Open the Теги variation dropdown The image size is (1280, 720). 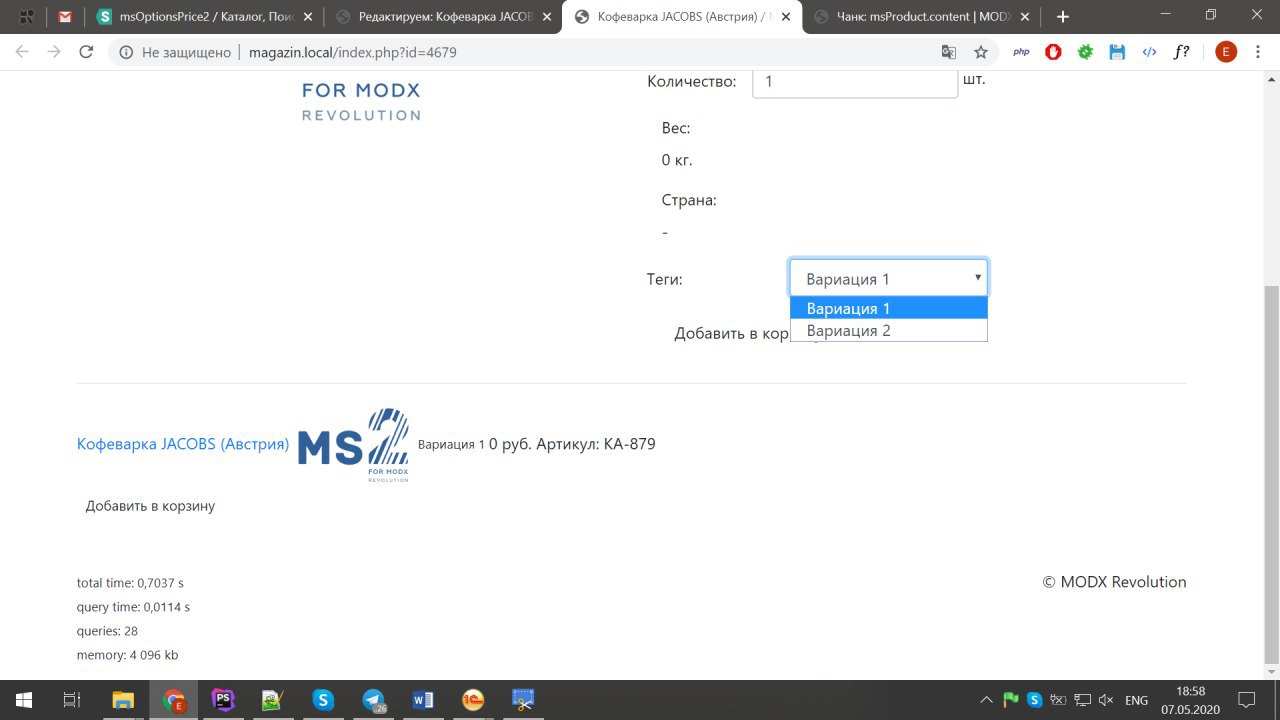click(x=888, y=278)
